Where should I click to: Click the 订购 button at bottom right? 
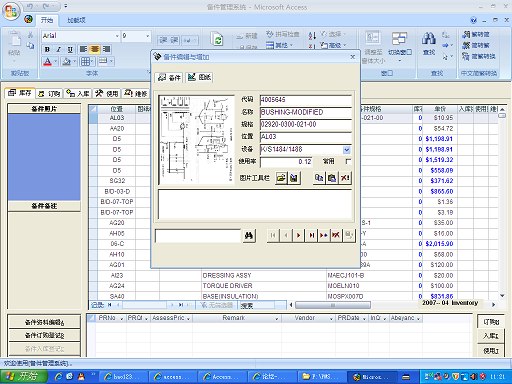click(491, 322)
